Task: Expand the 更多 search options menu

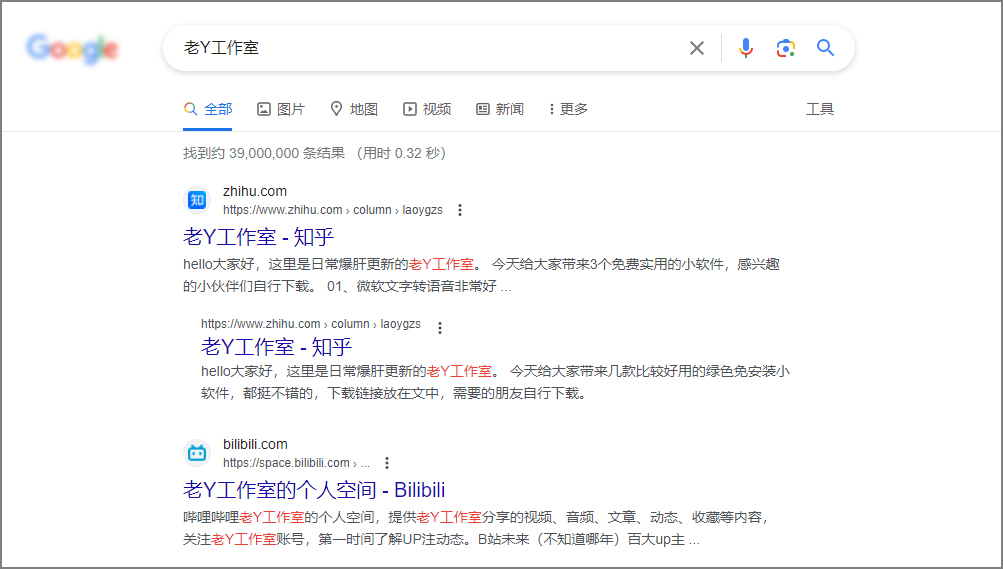Action: click(568, 109)
